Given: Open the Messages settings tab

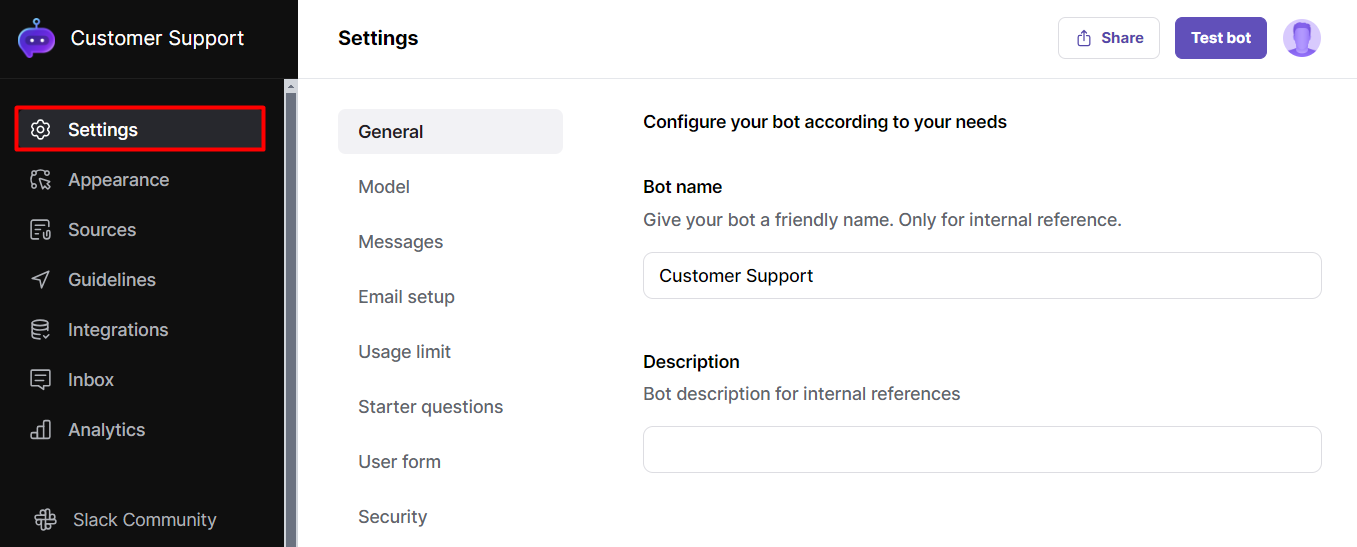Looking at the screenshot, I should tap(400, 242).
